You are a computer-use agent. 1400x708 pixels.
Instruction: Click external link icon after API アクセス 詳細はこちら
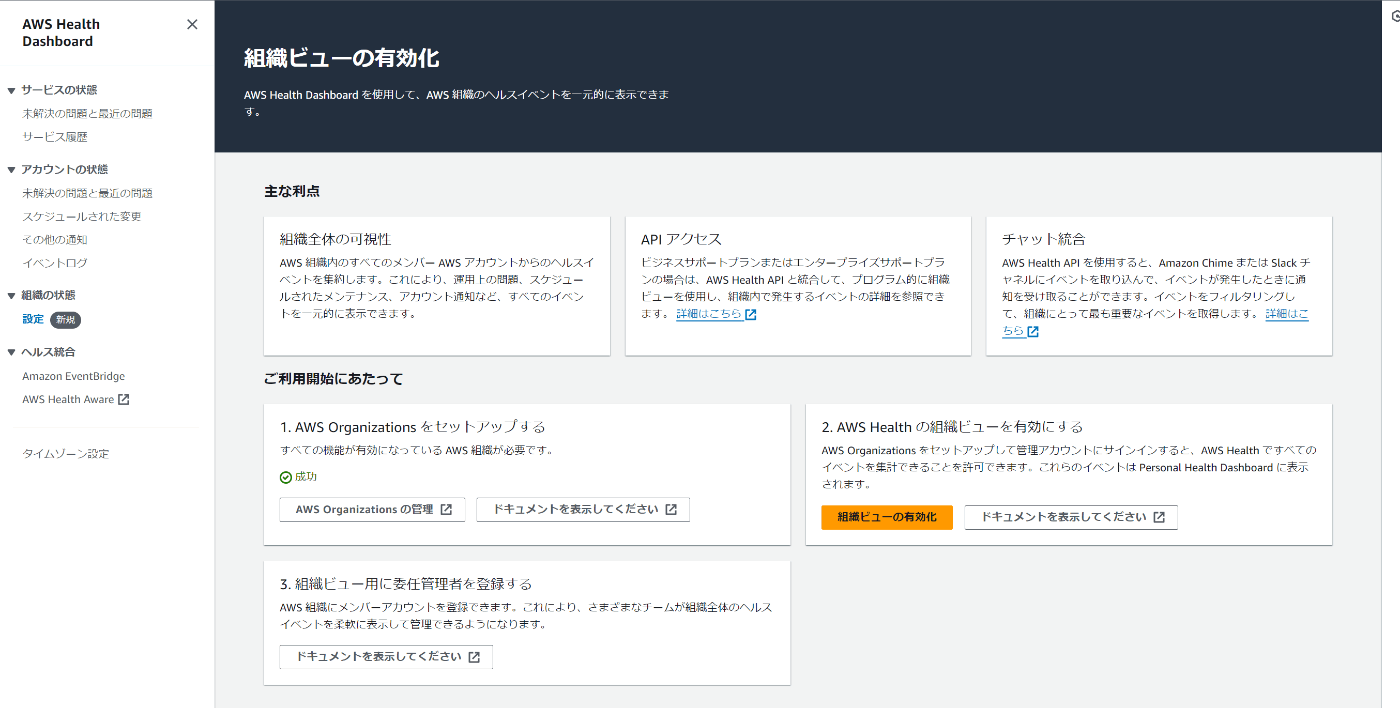click(x=751, y=315)
